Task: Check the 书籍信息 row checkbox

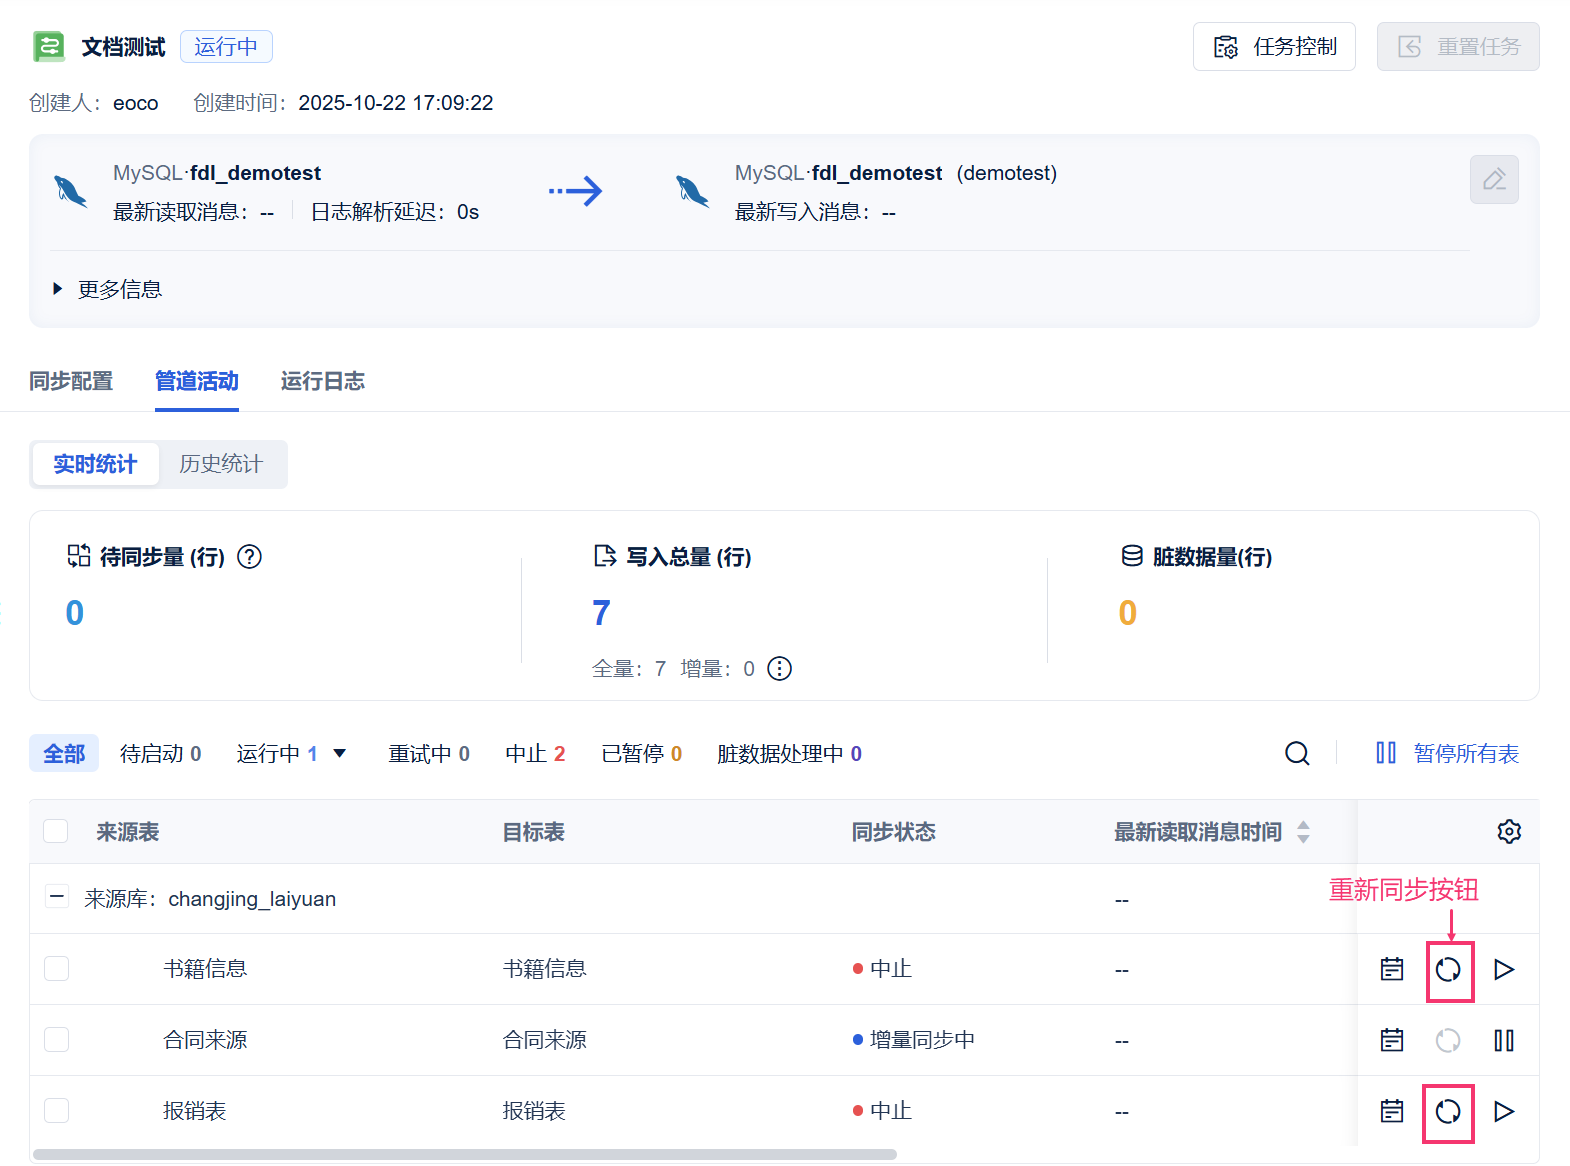Action: click(x=56, y=968)
